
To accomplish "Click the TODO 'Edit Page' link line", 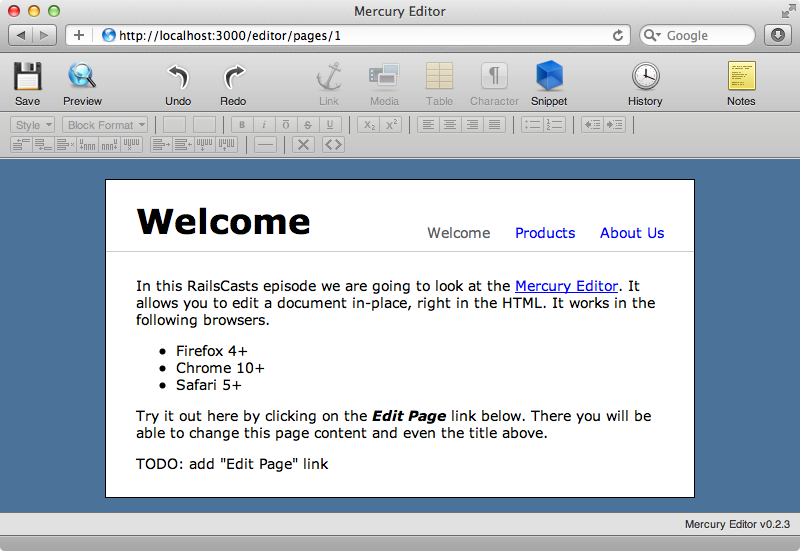I will pos(232,464).
